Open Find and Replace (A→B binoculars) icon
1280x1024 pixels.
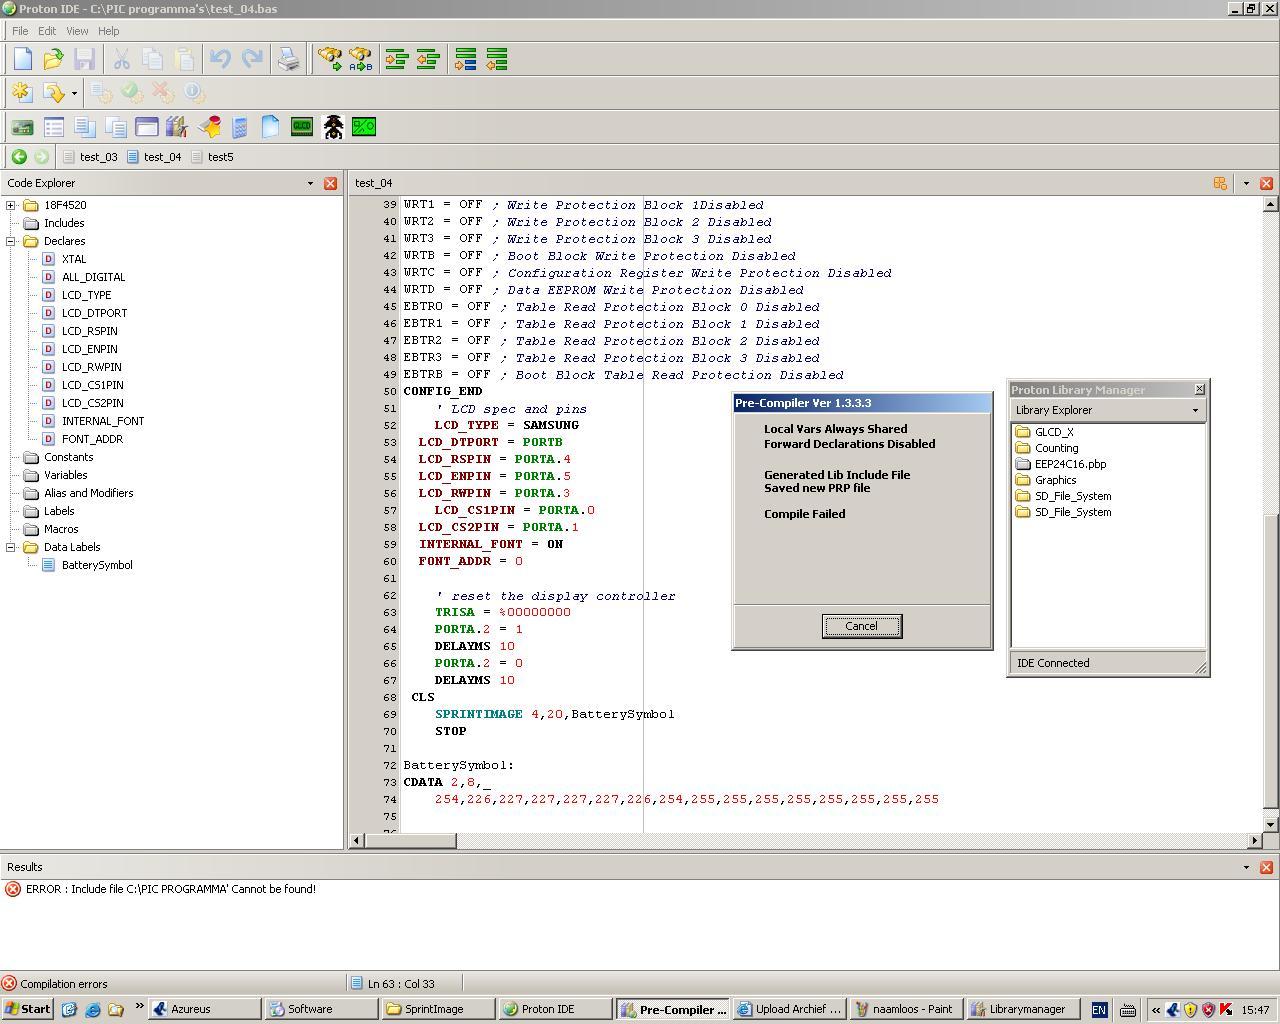(x=360, y=60)
